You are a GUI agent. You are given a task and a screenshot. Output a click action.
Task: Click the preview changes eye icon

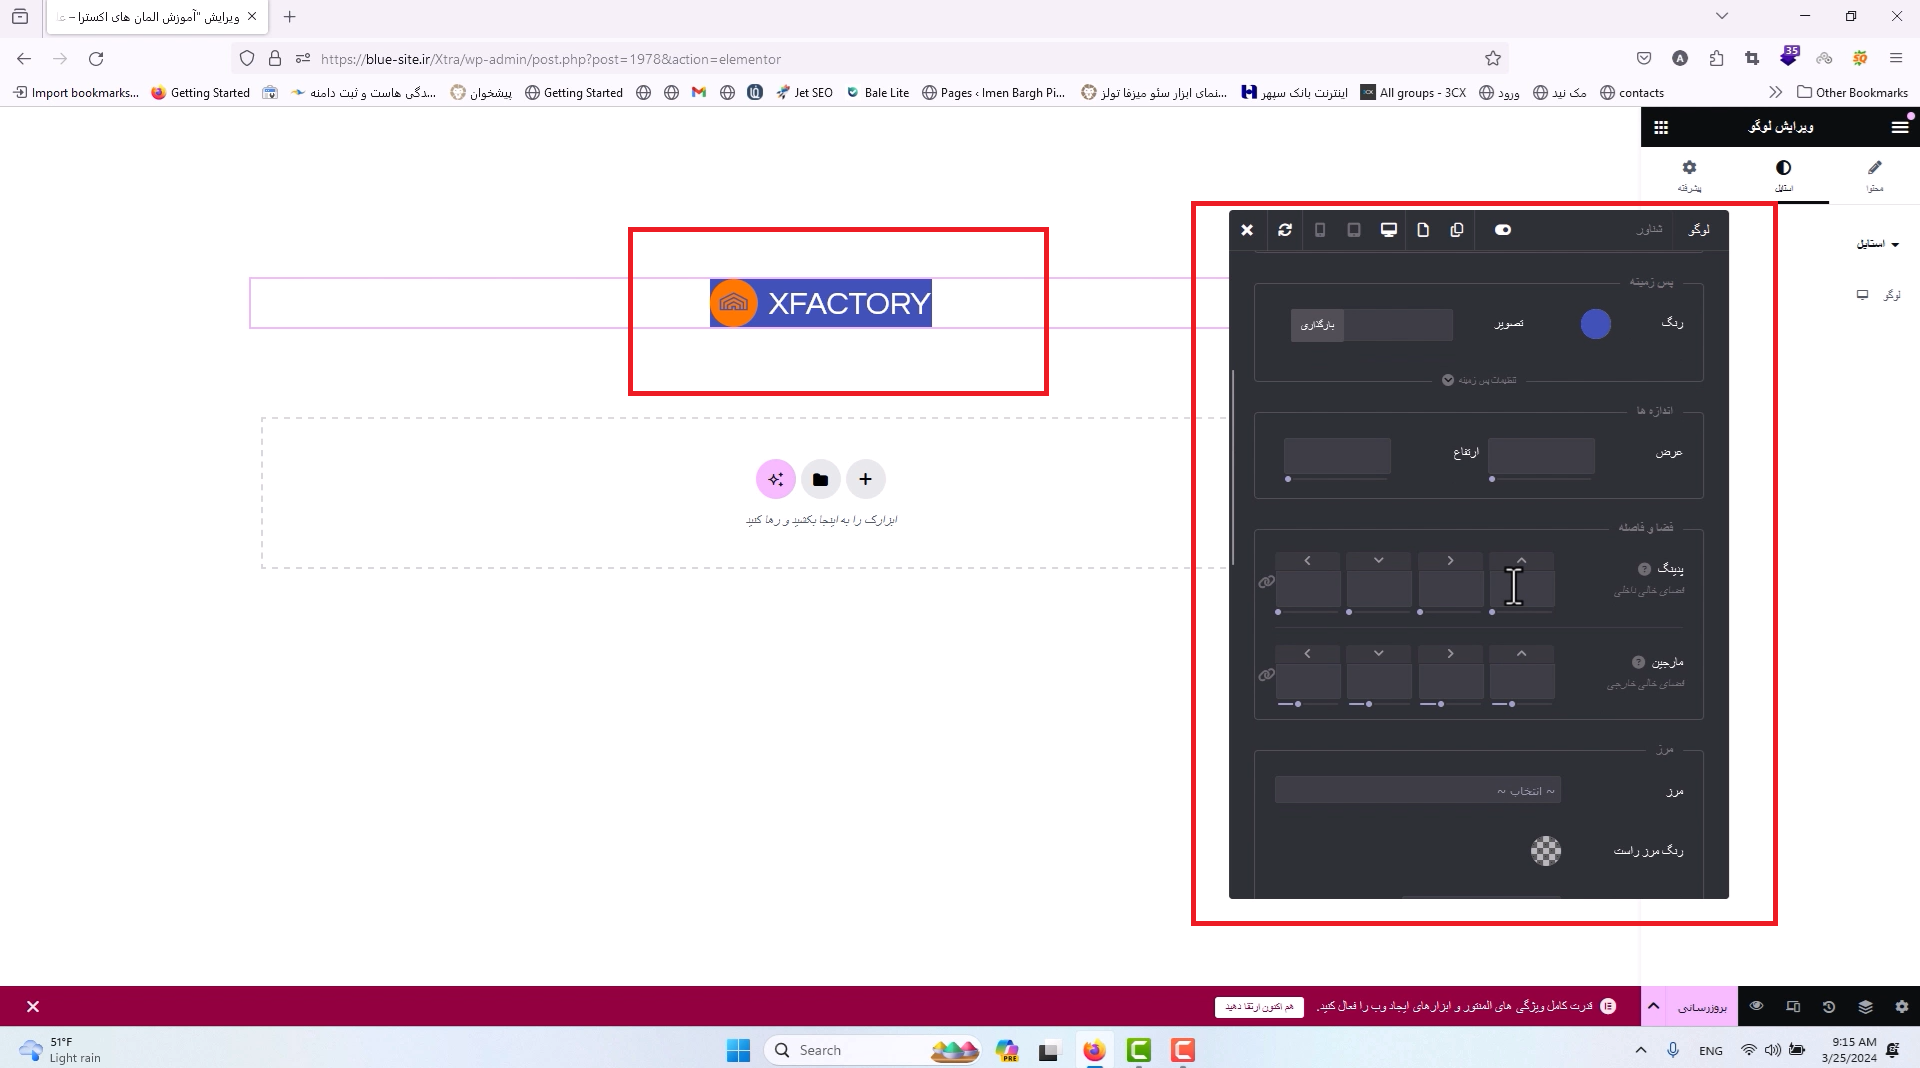1757,1006
